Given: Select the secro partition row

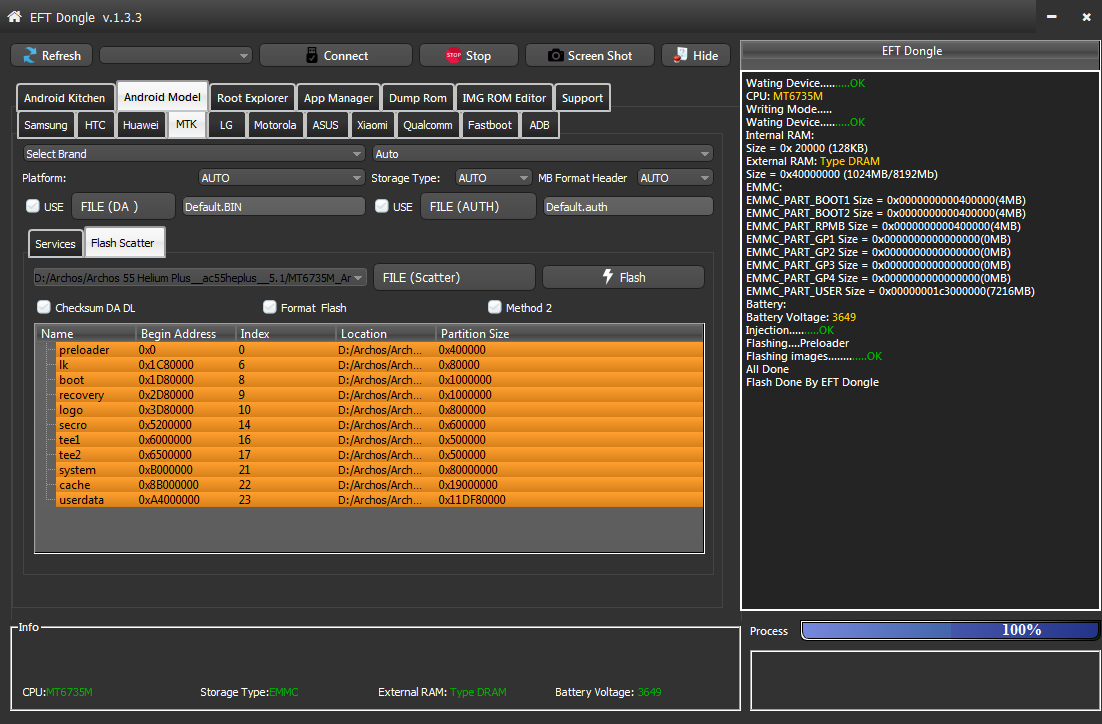Looking at the screenshot, I should coord(380,425).
